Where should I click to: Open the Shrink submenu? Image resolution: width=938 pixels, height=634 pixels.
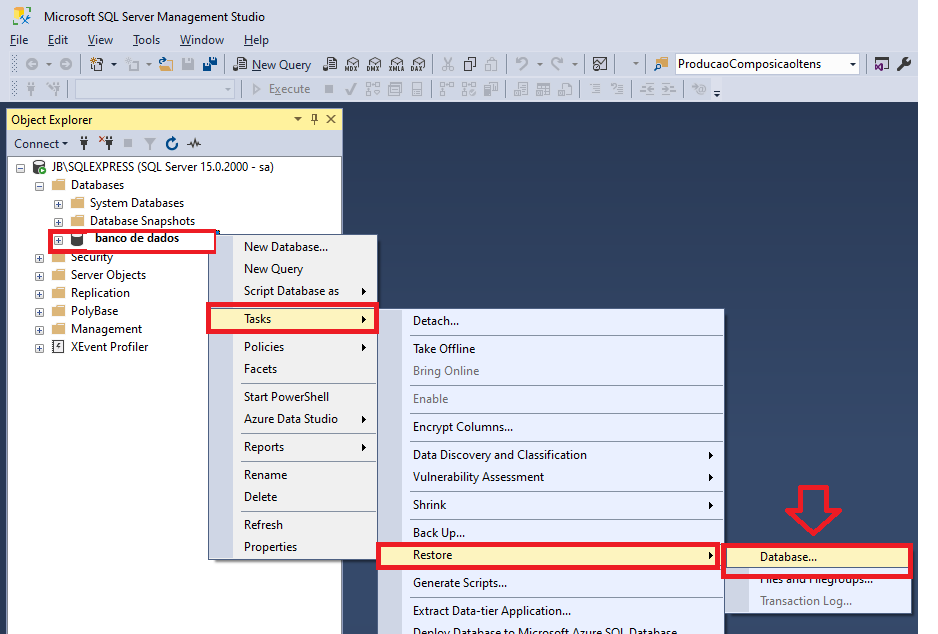pos(551,505)
